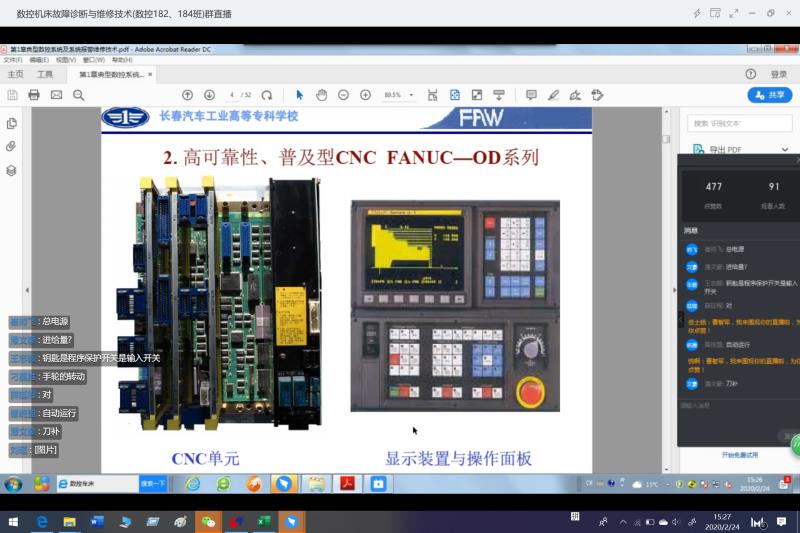
Task: Open page thumbnails panel in left sidebar
Action: click(x=11, y=123)
